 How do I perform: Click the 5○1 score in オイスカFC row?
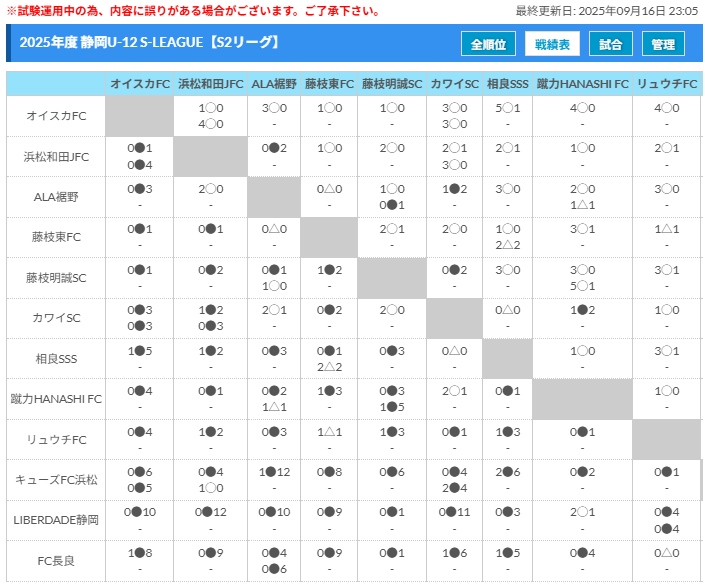pos(508,108)
